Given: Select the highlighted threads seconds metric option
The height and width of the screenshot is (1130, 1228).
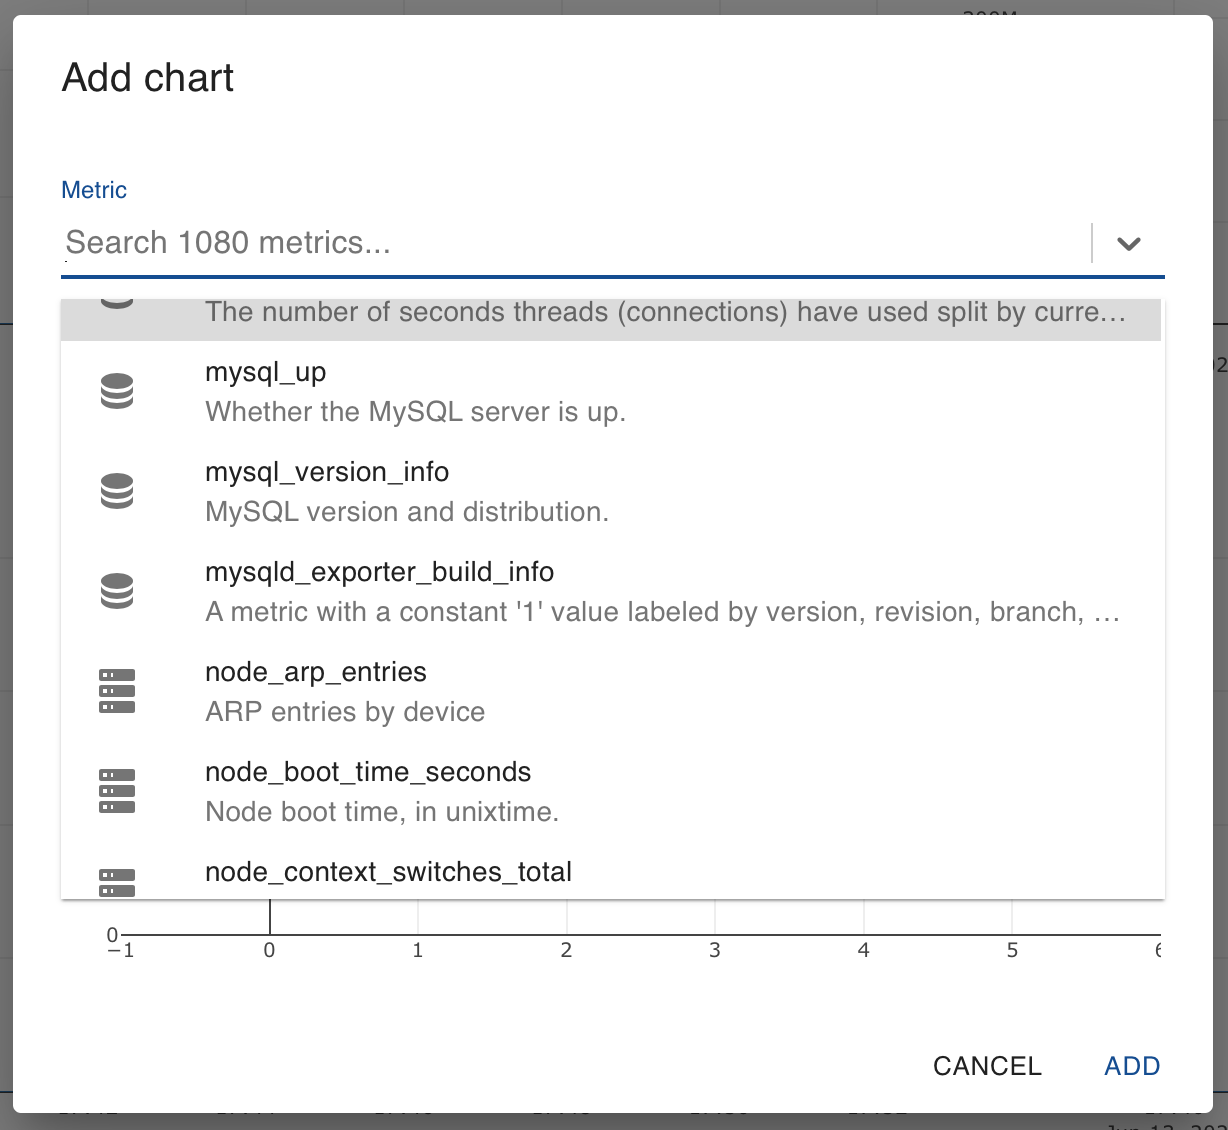Looking at the screenshot, I should click(611, 320).
